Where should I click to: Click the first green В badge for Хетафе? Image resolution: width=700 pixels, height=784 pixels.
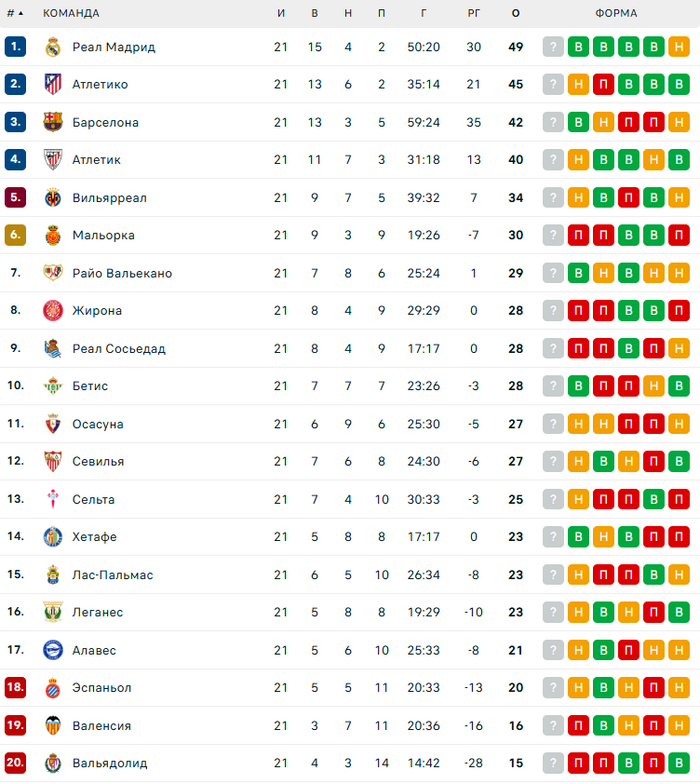pos(579,537)
